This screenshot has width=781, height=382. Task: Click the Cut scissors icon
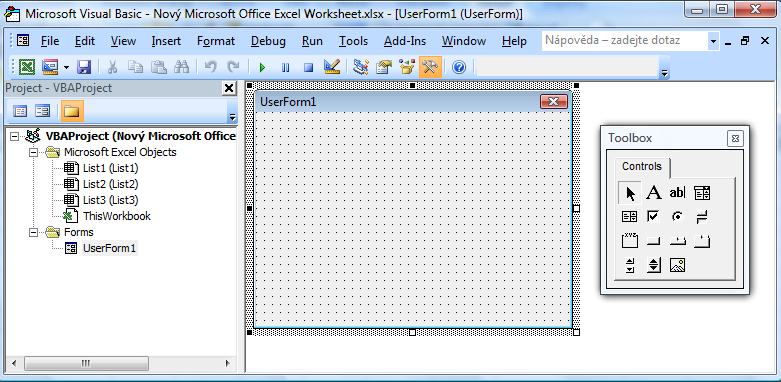coord(113,67)
